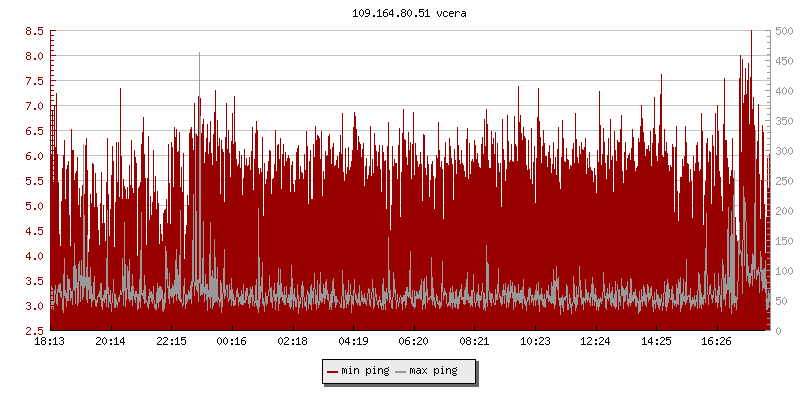800x400 pixels.
Task: Click the 12:24 time label on x-axis
Action: pyautogui.click(x=596, y=342)
